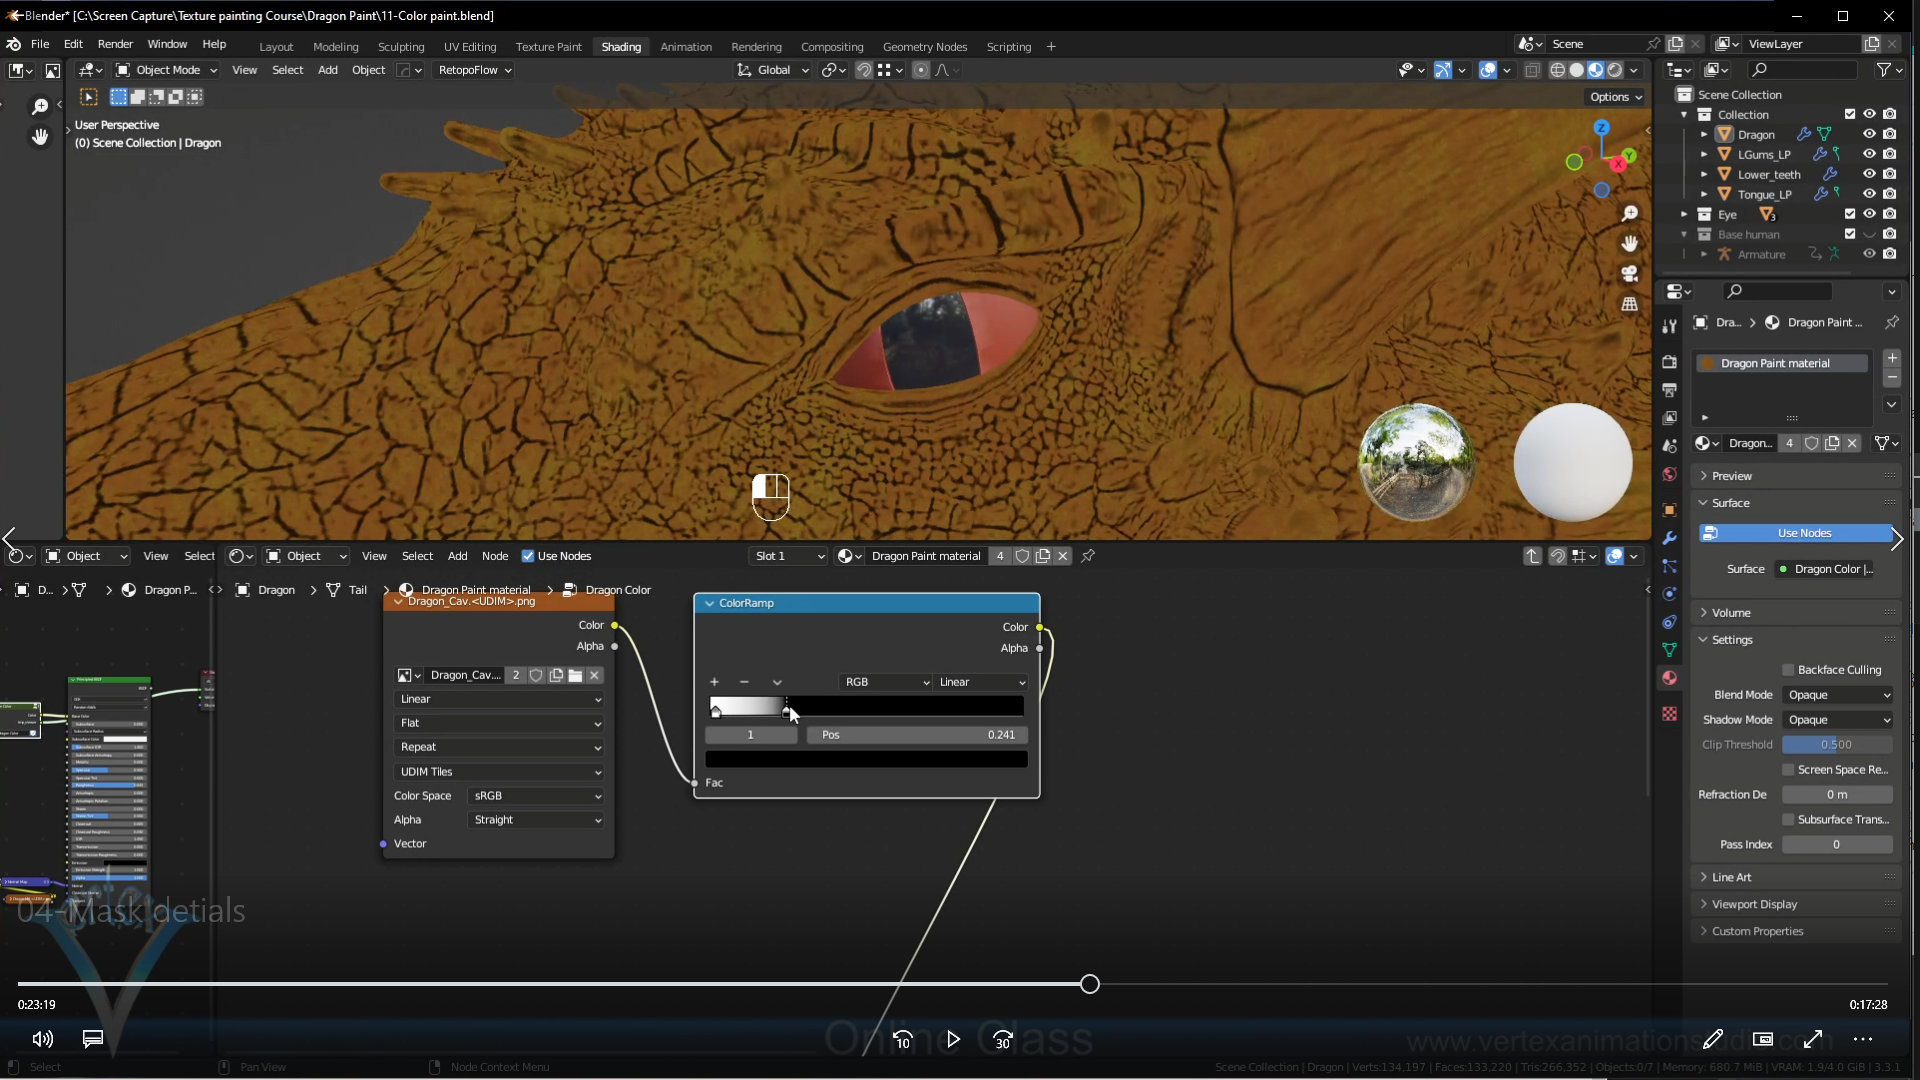Open the UDIM Tiles source dropdown
1920x1080 pixels.
click(x=499, y=772)
